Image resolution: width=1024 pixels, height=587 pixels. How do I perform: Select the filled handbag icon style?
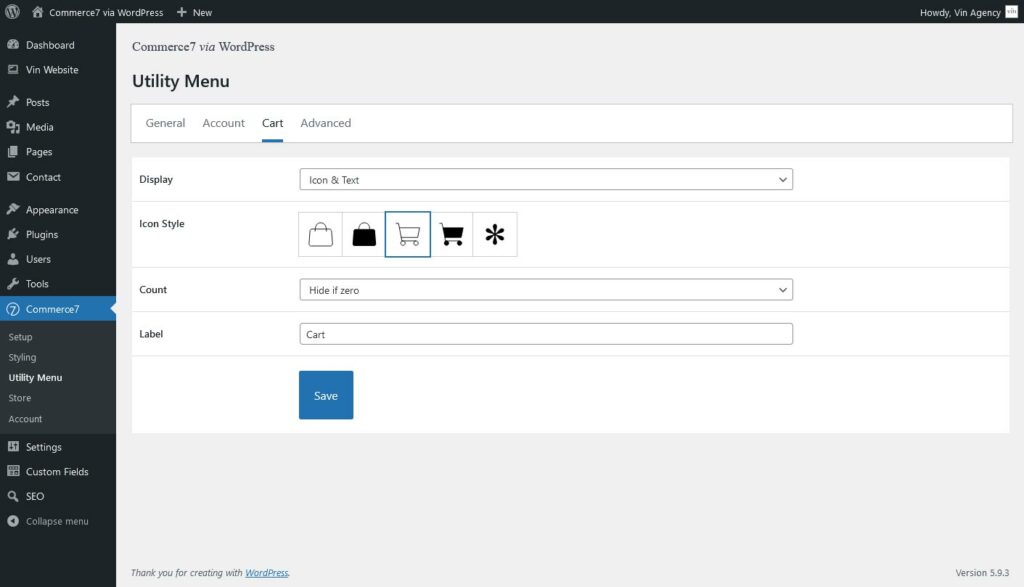(363, 233)
